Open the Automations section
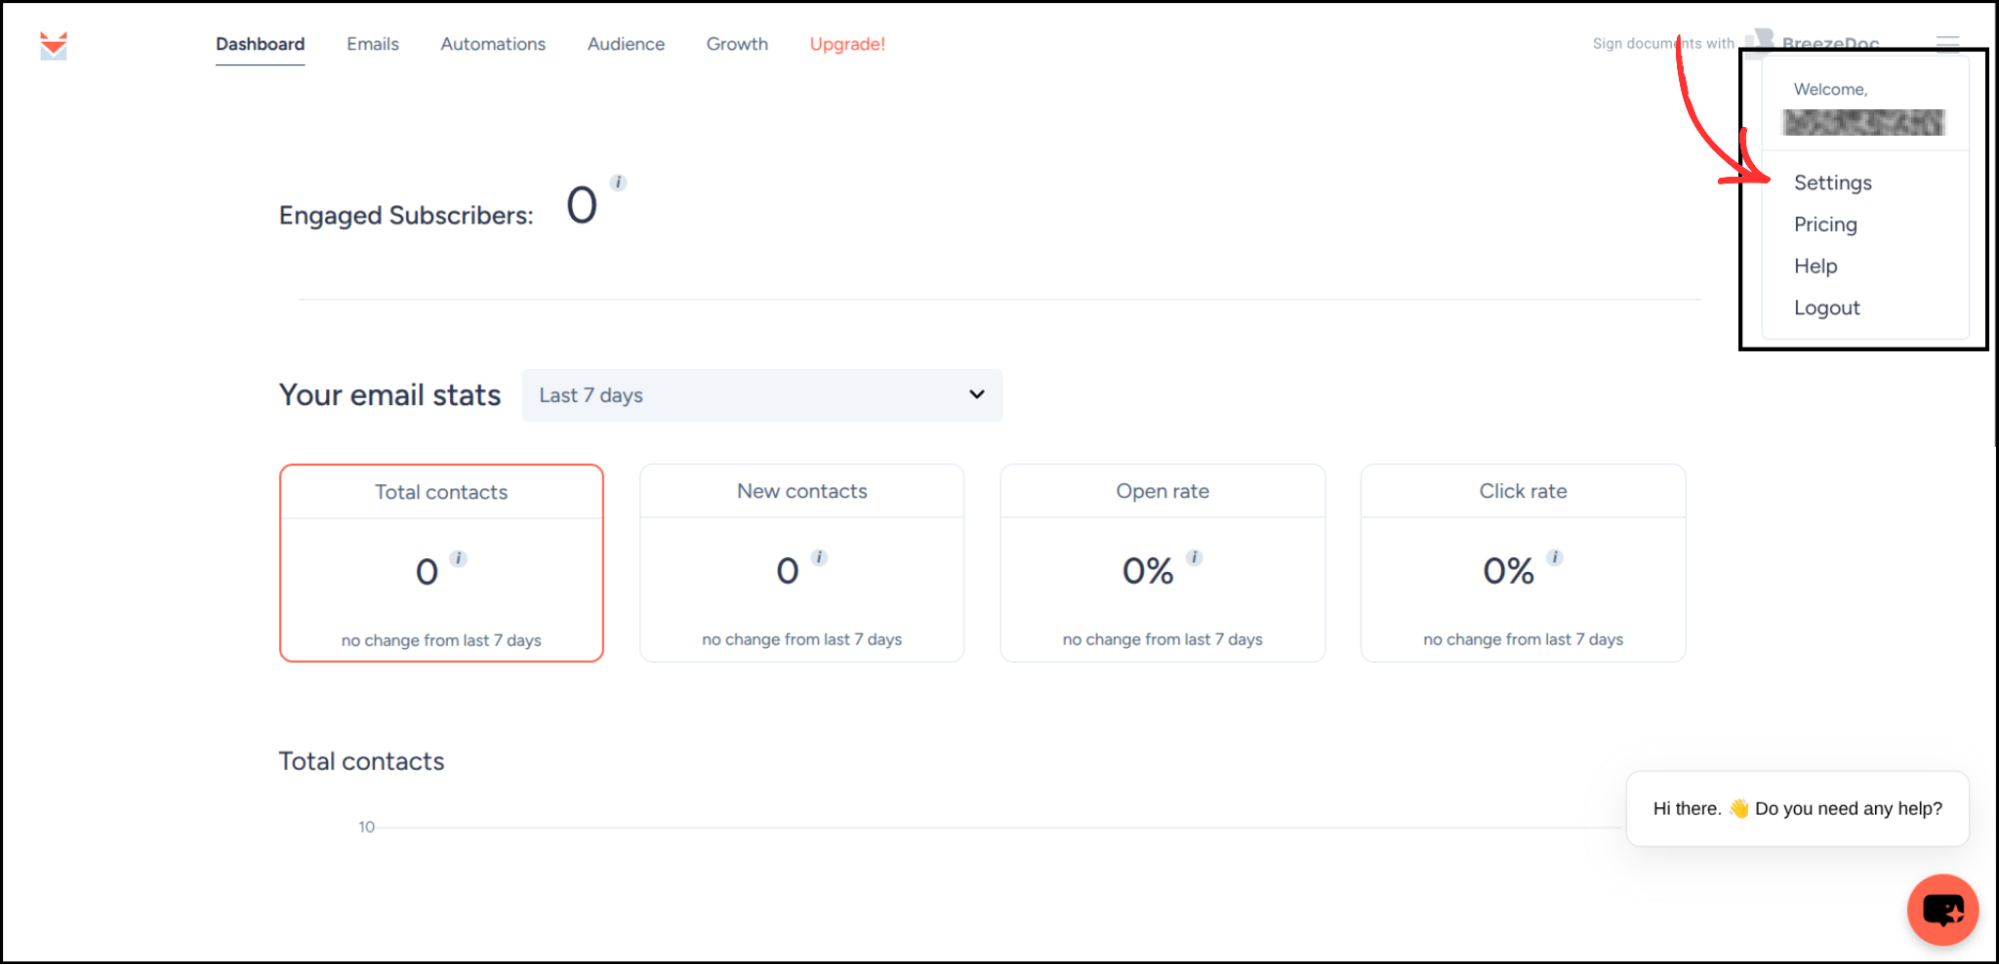 (492, 44)
